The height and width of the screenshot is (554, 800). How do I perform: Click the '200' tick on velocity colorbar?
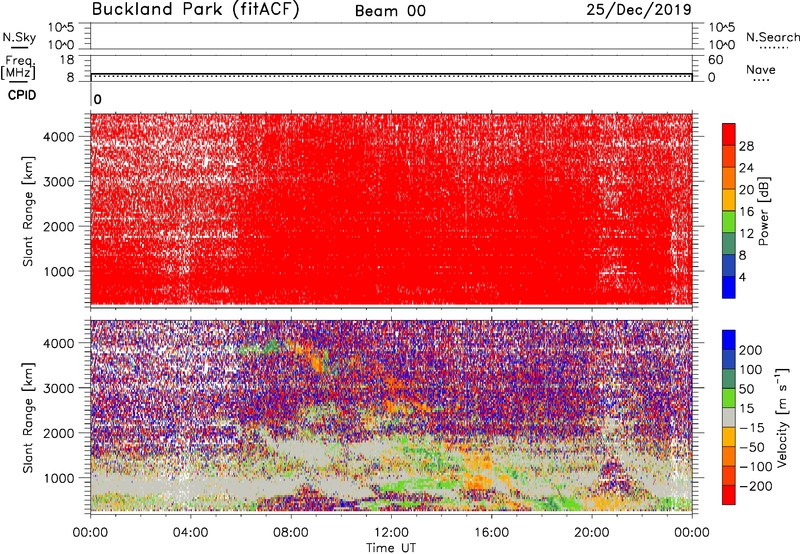pyautogui.click(x=751, y=350)
